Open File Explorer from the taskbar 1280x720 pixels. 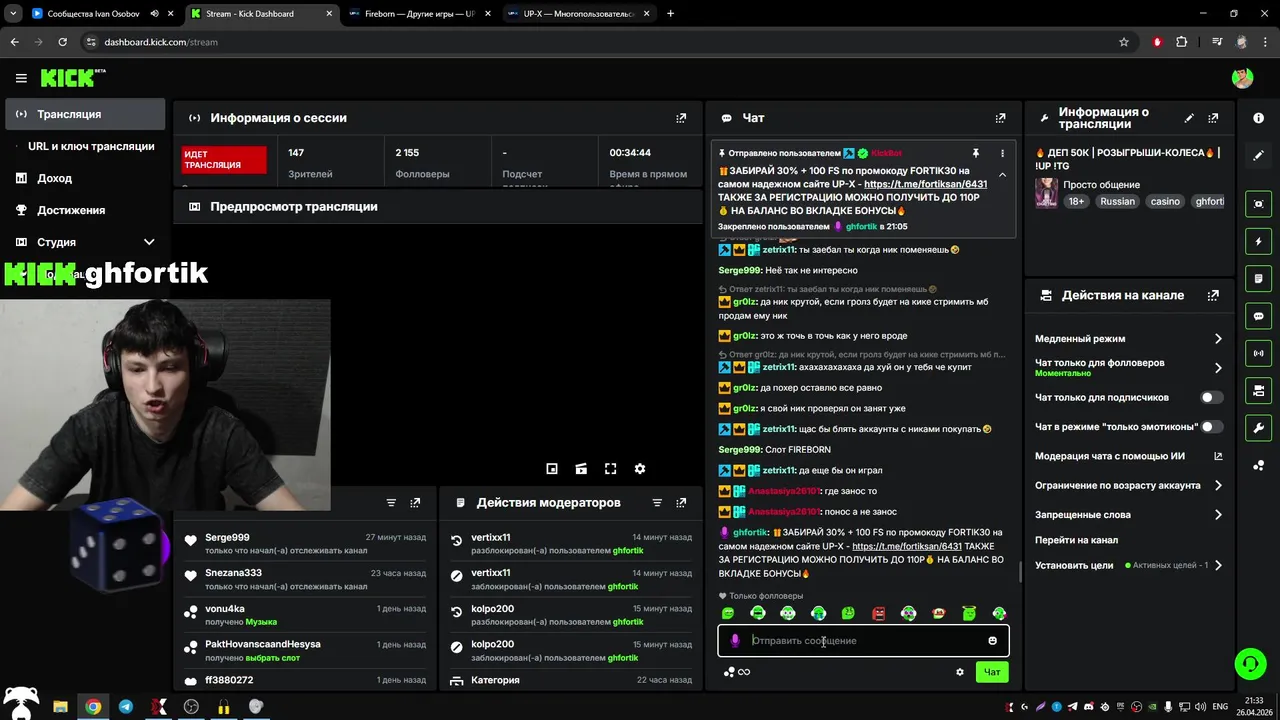(x=60, y=706)
